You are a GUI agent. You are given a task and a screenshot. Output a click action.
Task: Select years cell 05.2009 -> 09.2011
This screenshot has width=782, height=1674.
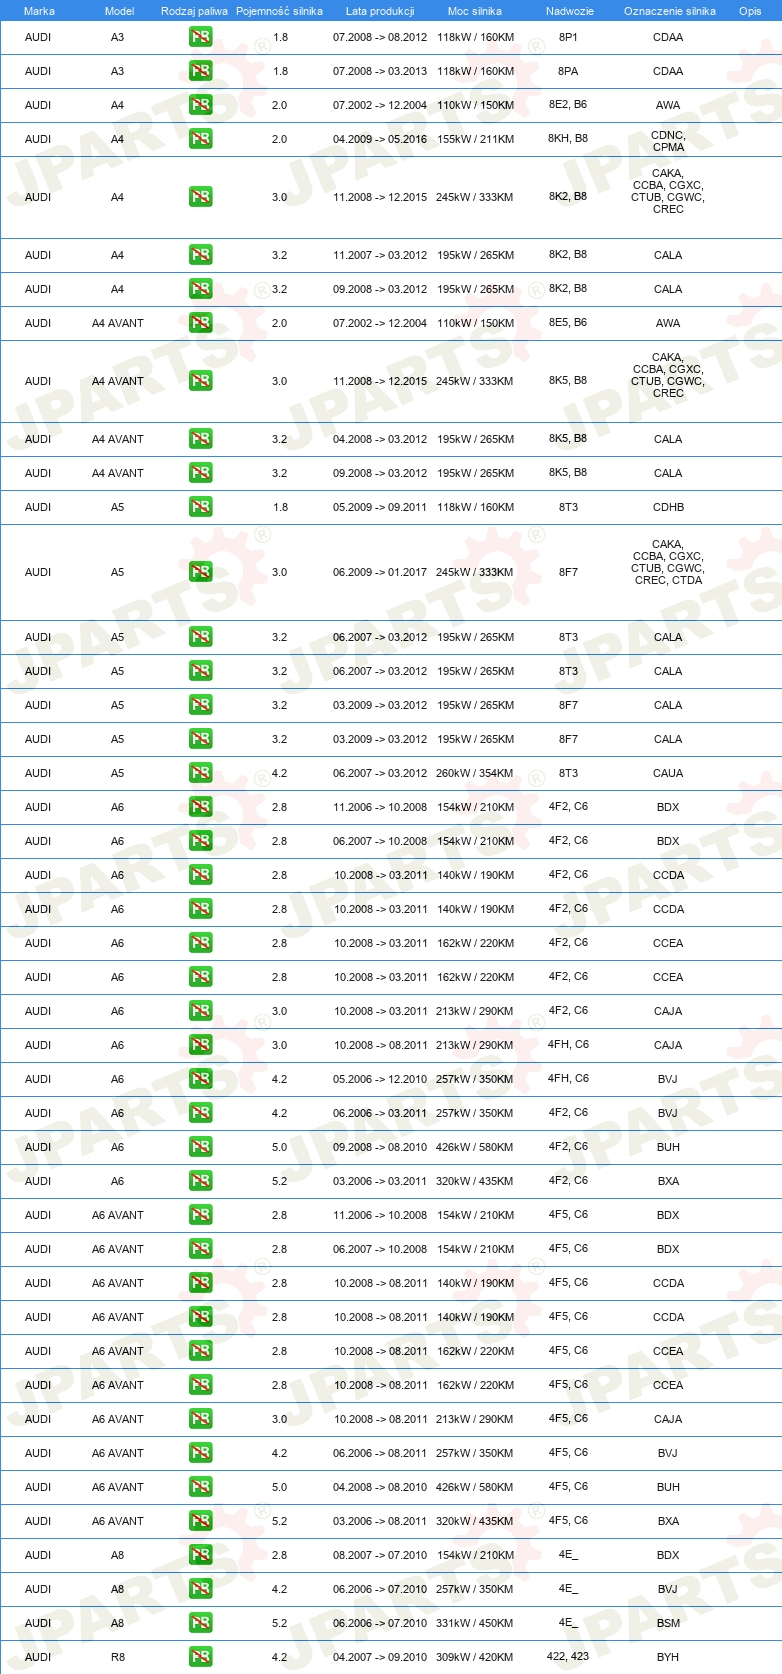click(x=380, y=507)
